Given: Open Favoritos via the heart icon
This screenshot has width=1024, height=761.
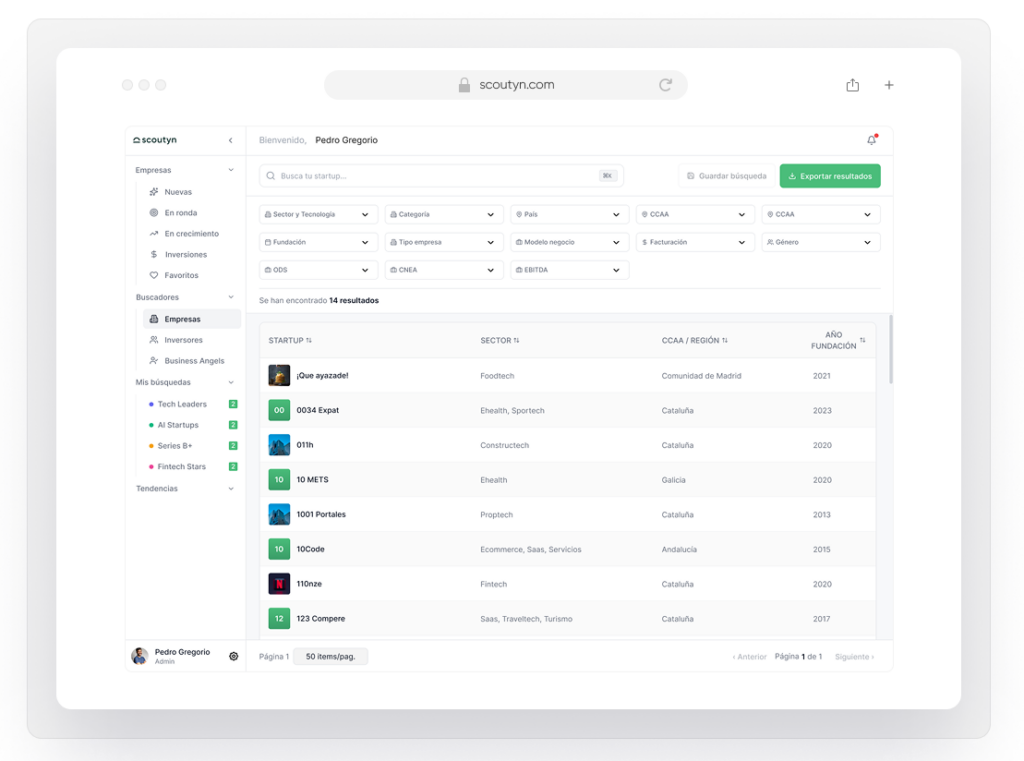Looking at the screenshot, I should [154, 275].
